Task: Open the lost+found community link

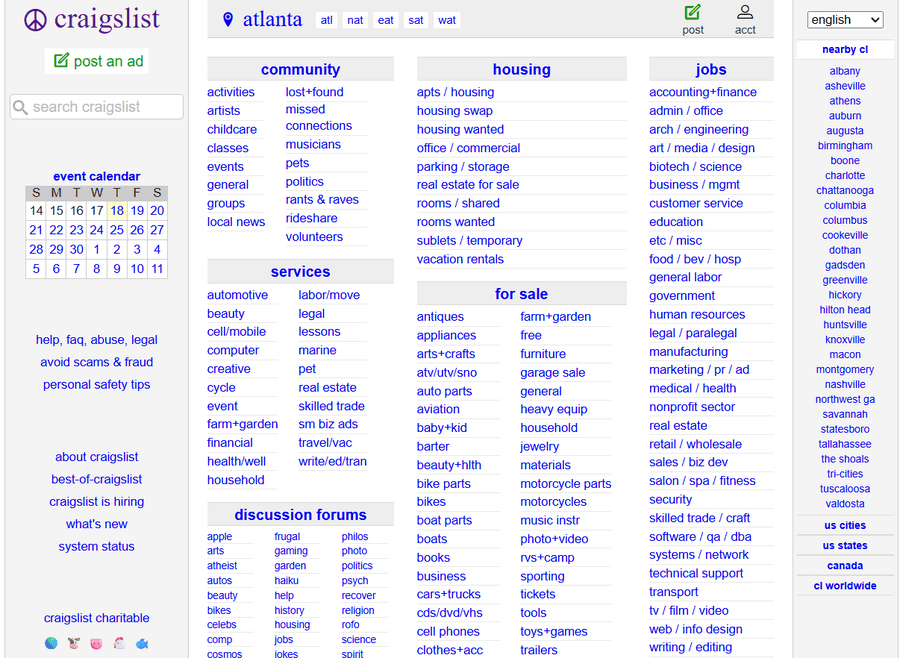Action: (x=315, y=92)
